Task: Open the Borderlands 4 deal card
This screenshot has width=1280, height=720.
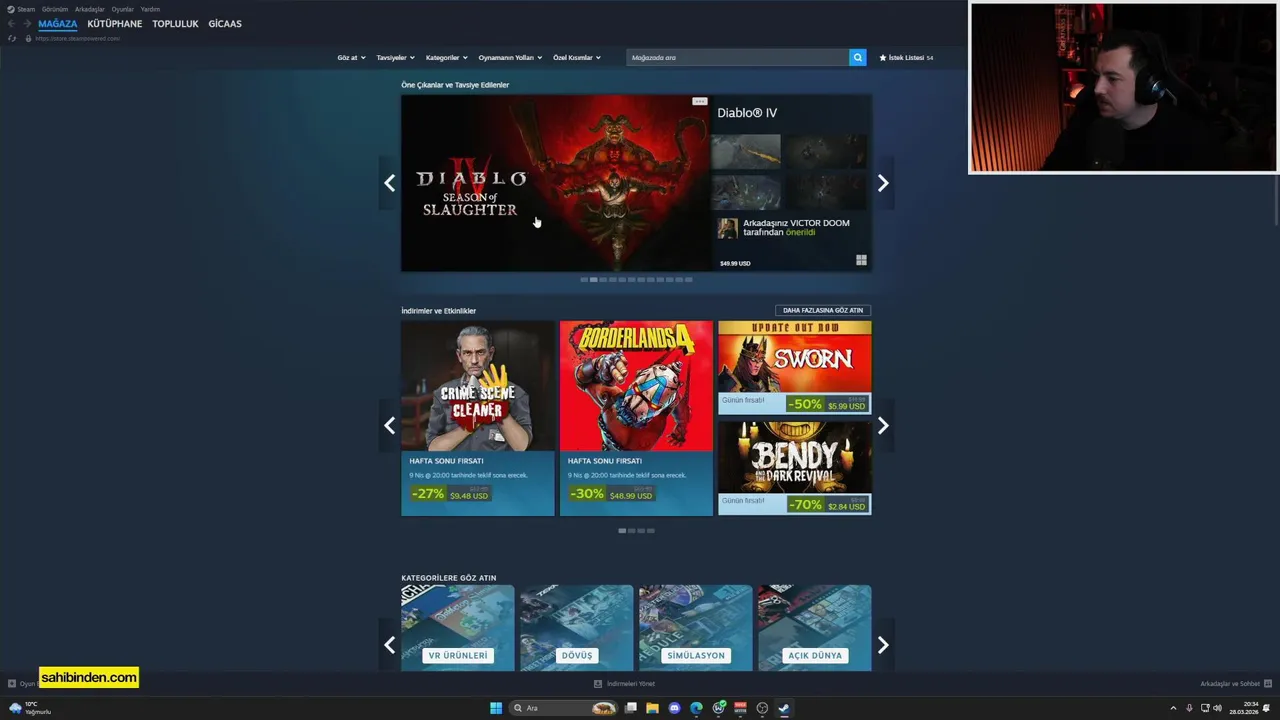Action: tap(636, 418)
